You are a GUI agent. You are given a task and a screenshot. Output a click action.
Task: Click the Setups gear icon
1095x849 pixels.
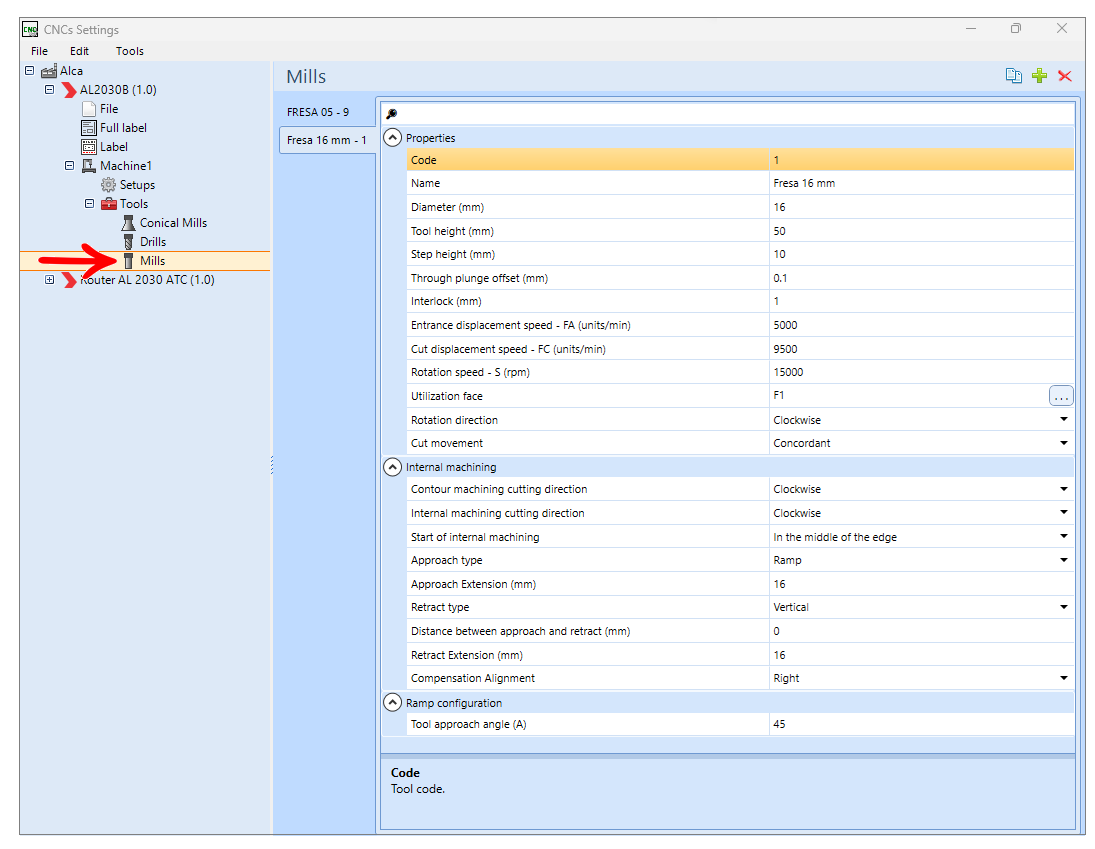tap(108, 185)
